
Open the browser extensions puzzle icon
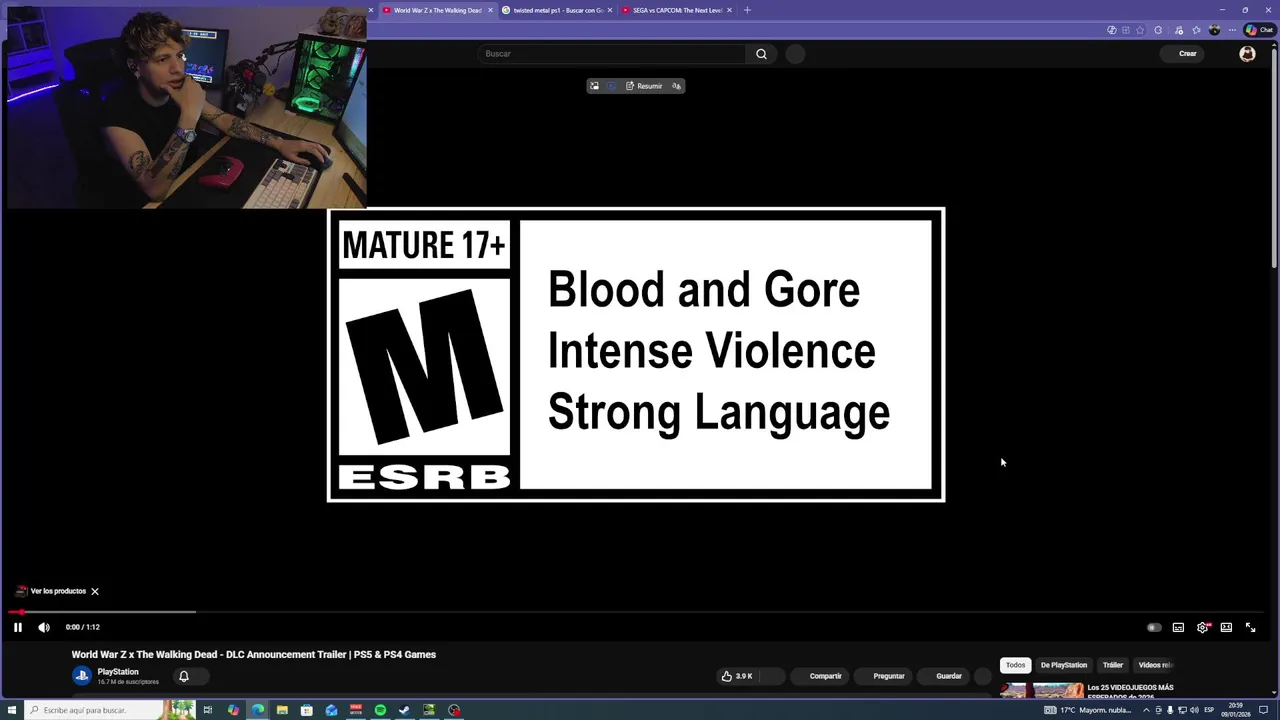click(x=1158, y=30)
